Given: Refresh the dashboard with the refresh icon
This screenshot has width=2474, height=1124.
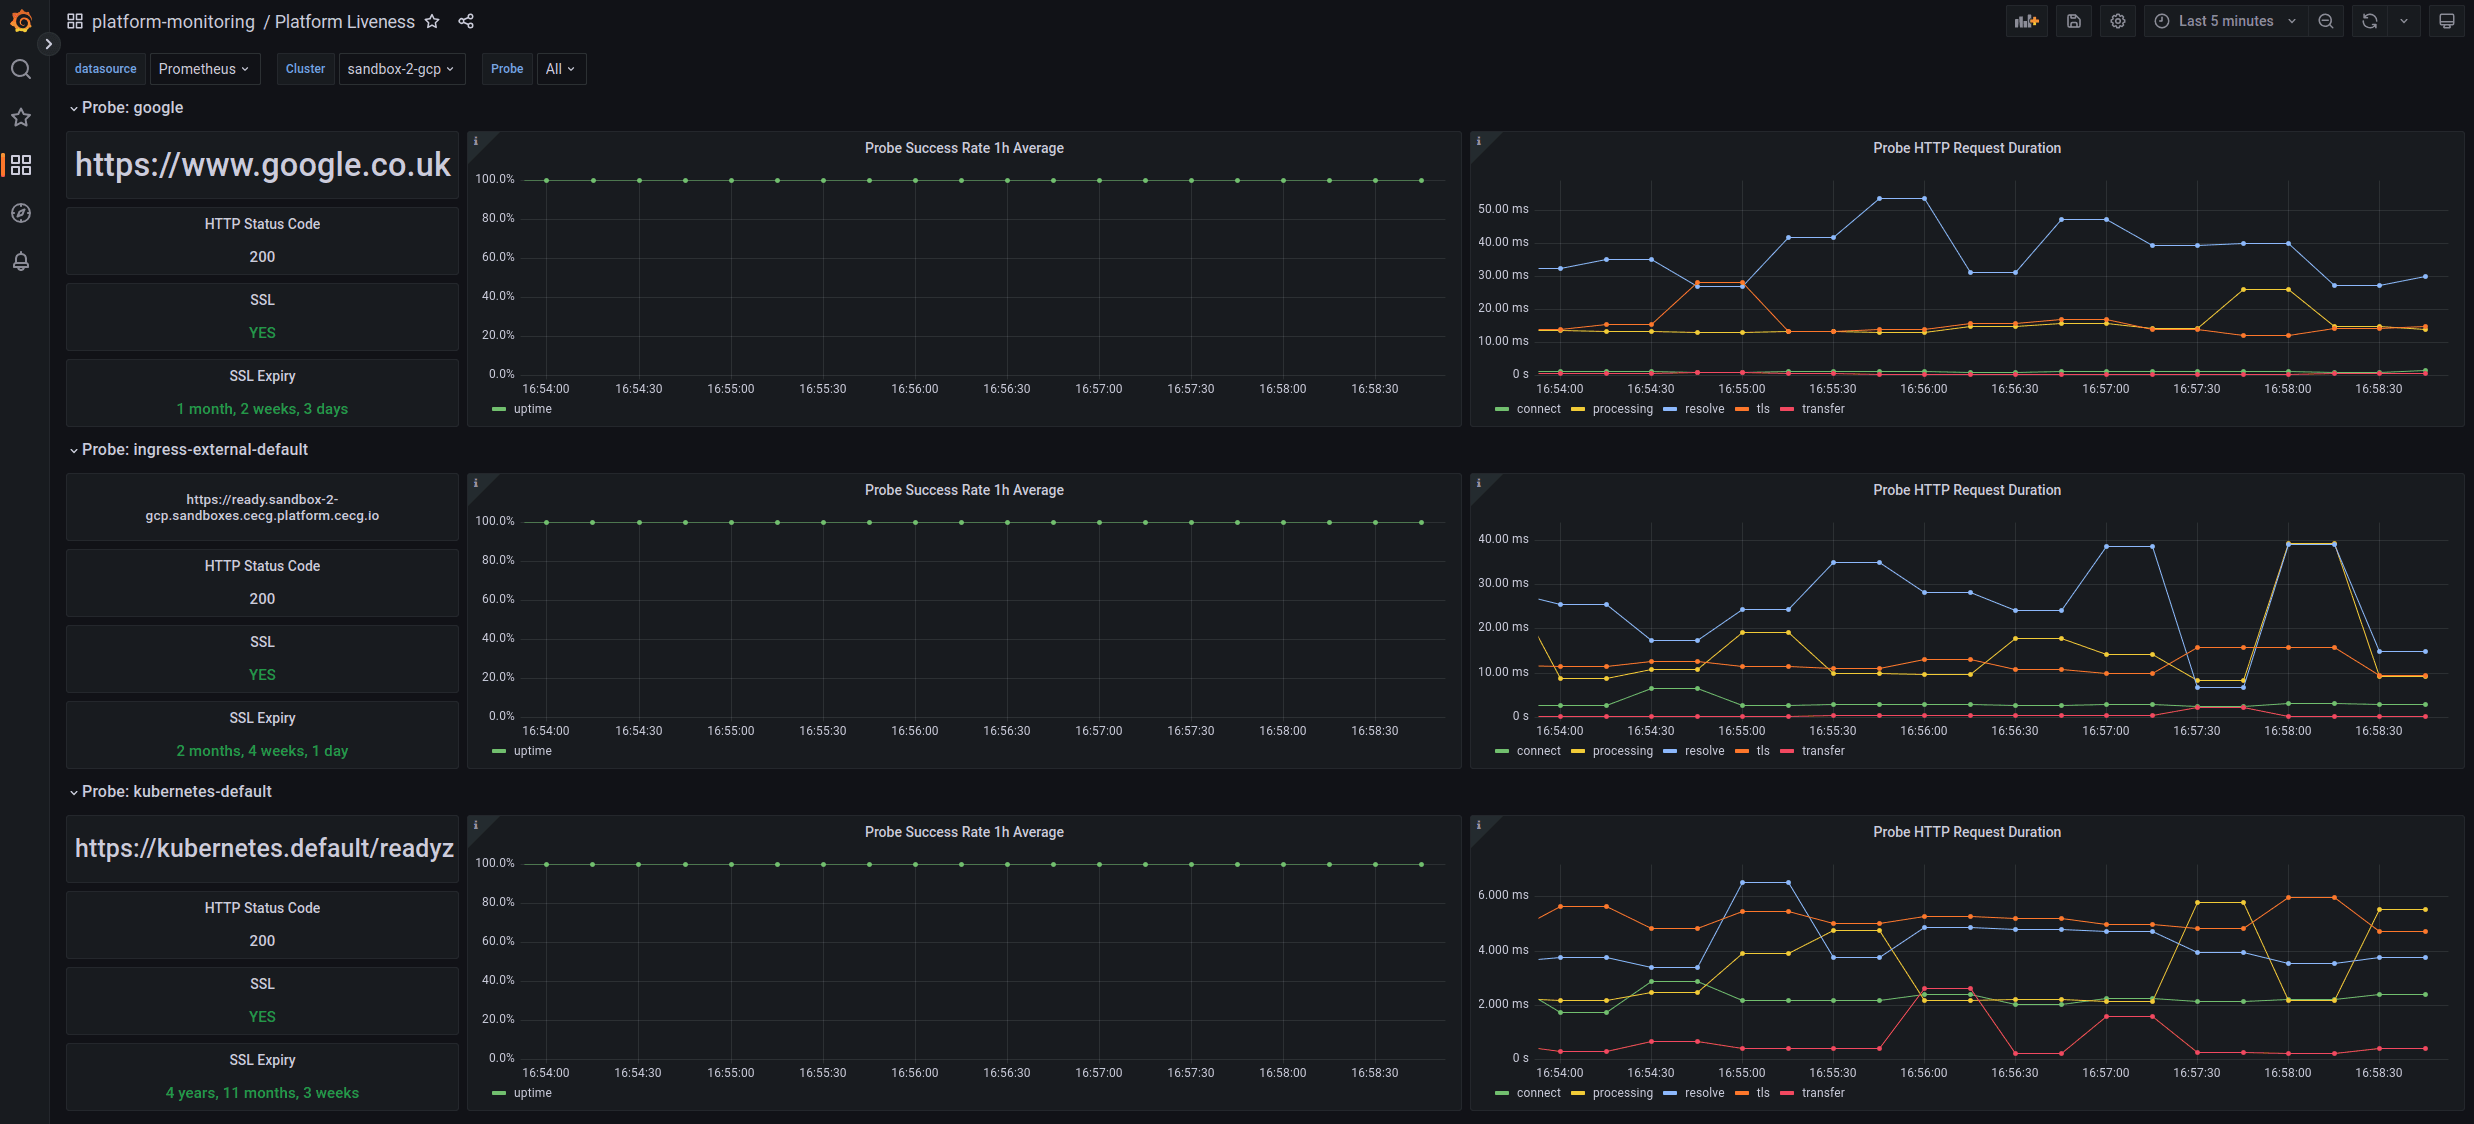Looking at the screenshot, I should coord(2369,21).
